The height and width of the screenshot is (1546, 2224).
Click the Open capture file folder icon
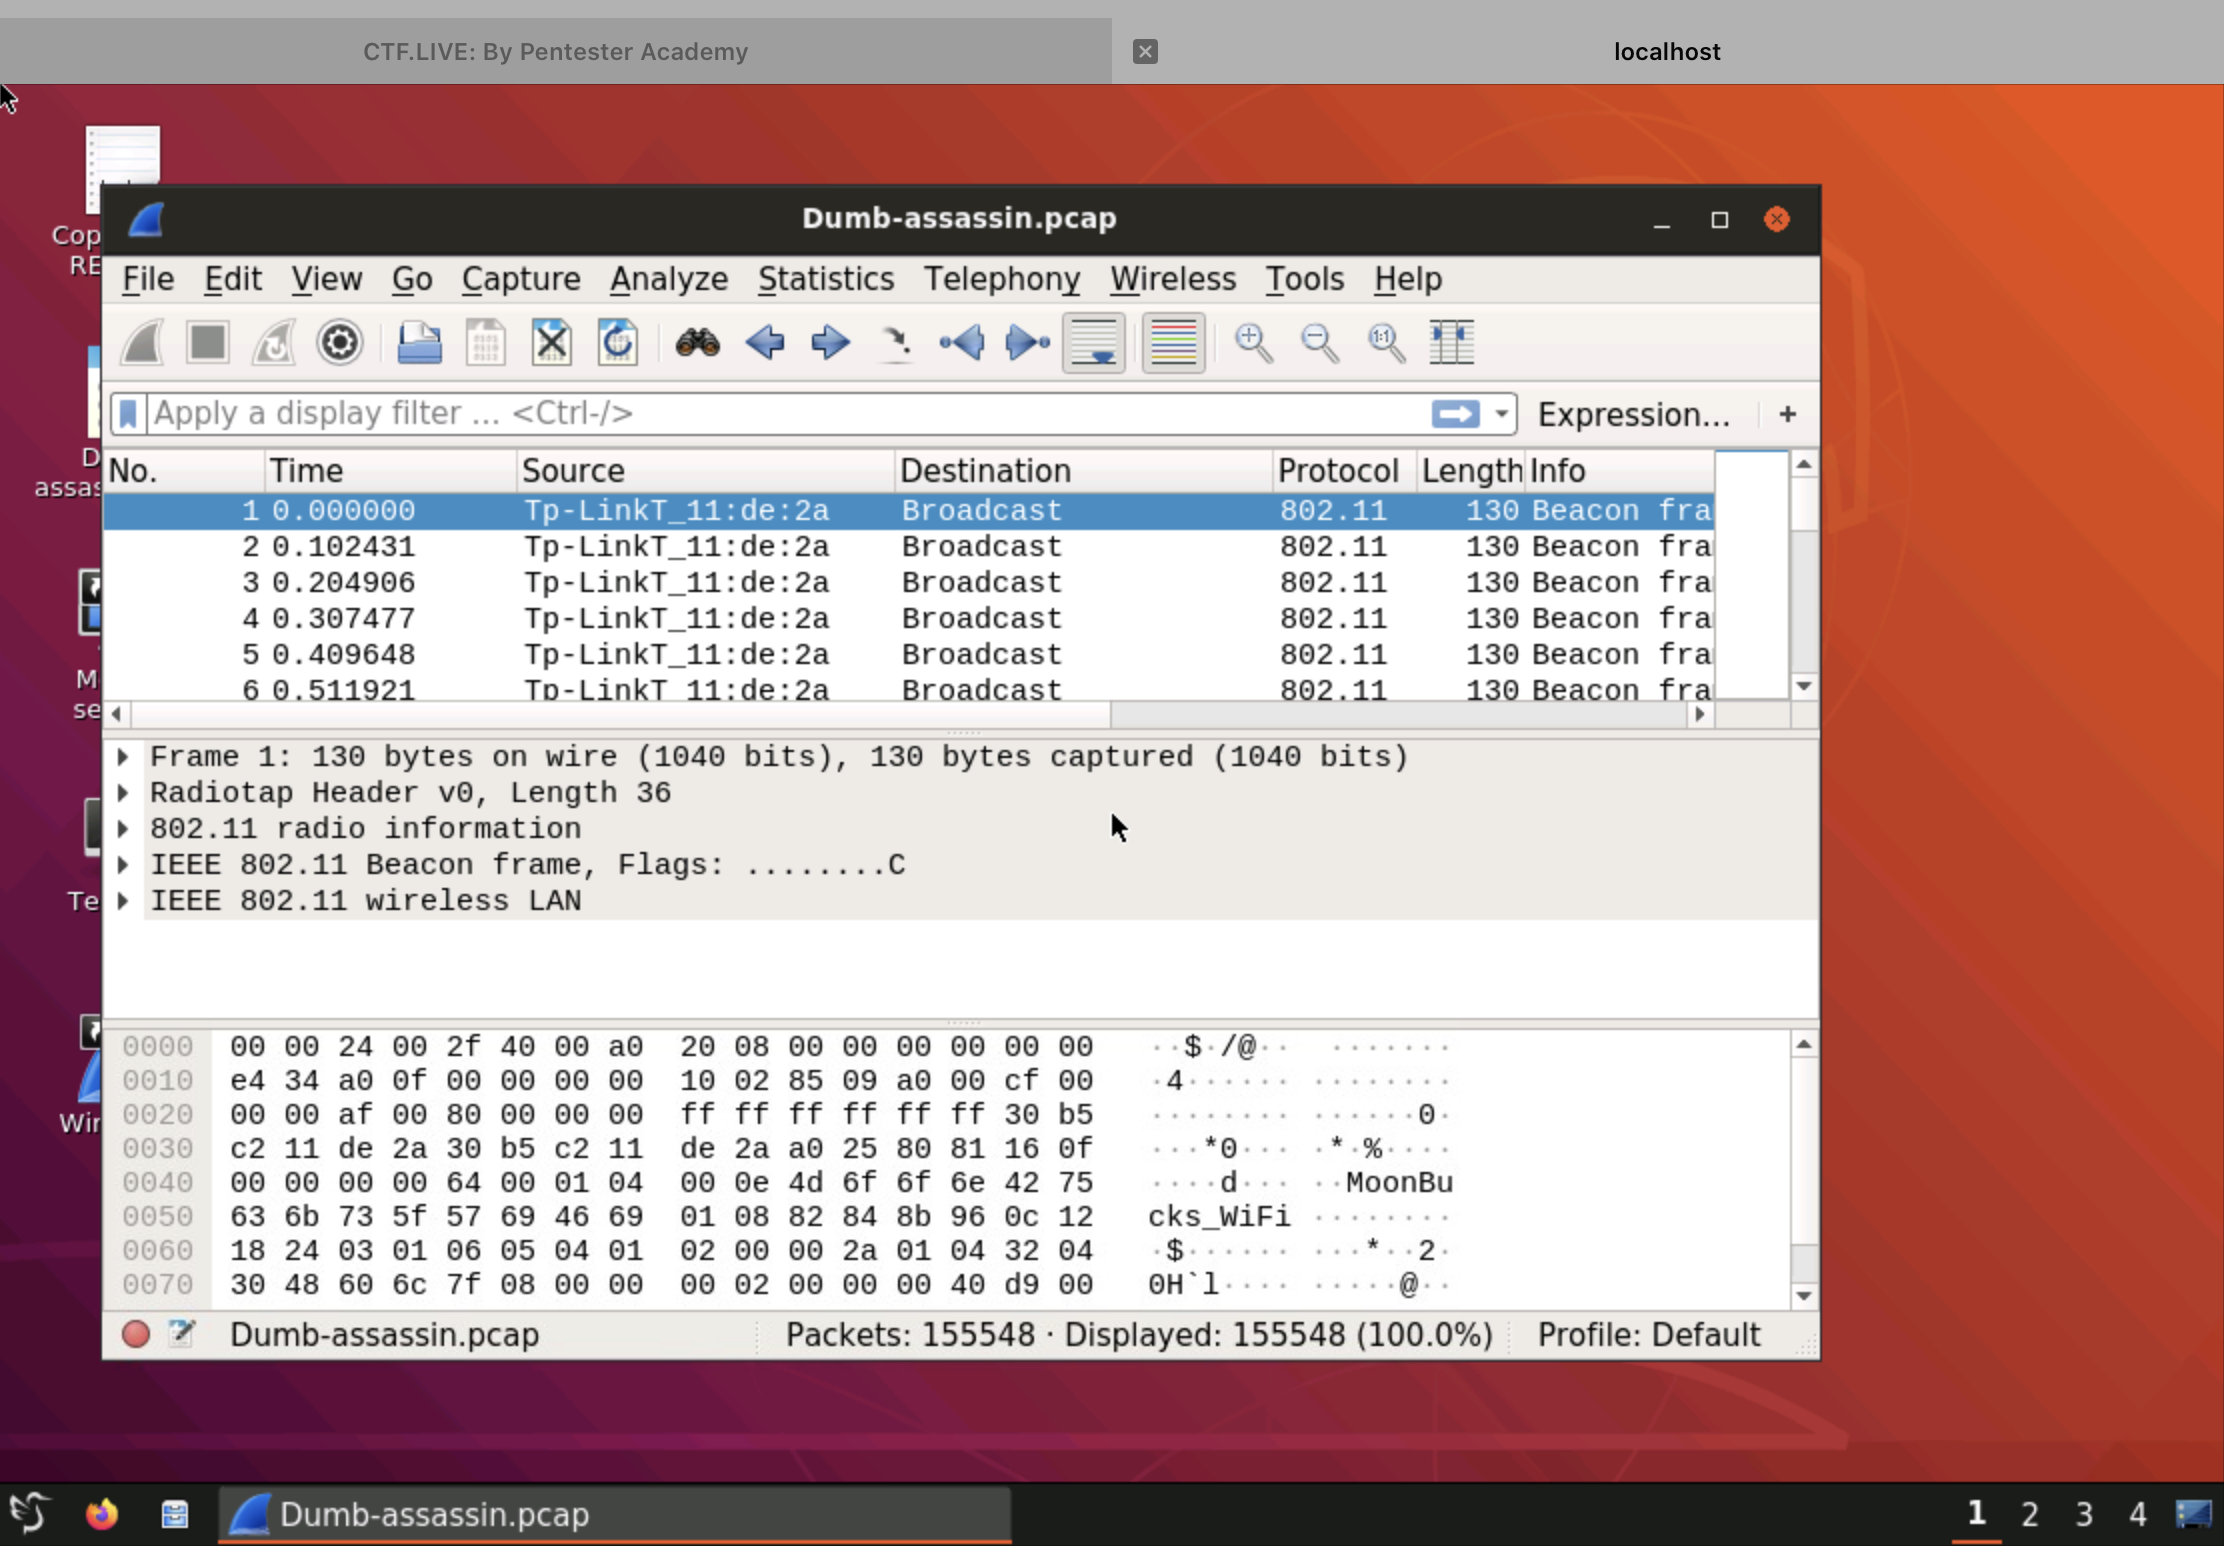[419, 343]
